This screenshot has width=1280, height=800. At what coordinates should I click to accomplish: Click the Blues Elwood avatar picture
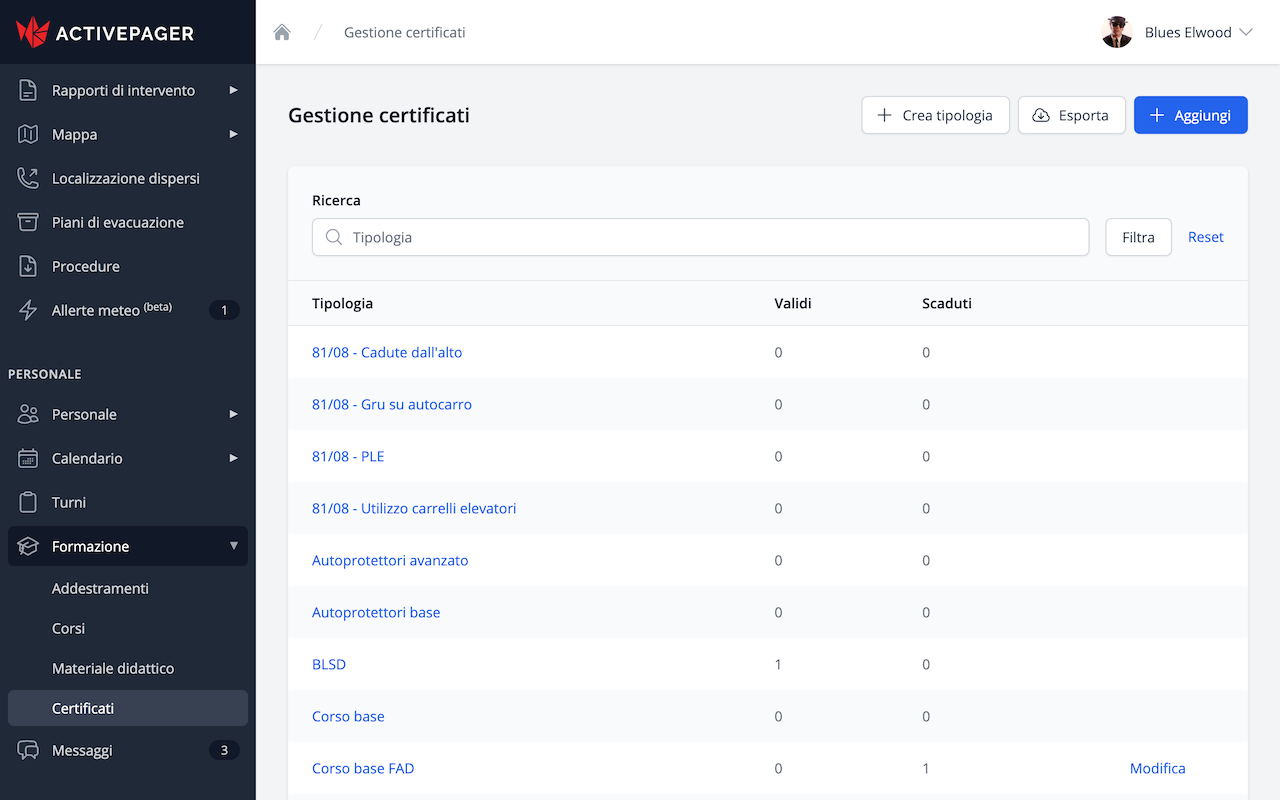(1116, 32)
